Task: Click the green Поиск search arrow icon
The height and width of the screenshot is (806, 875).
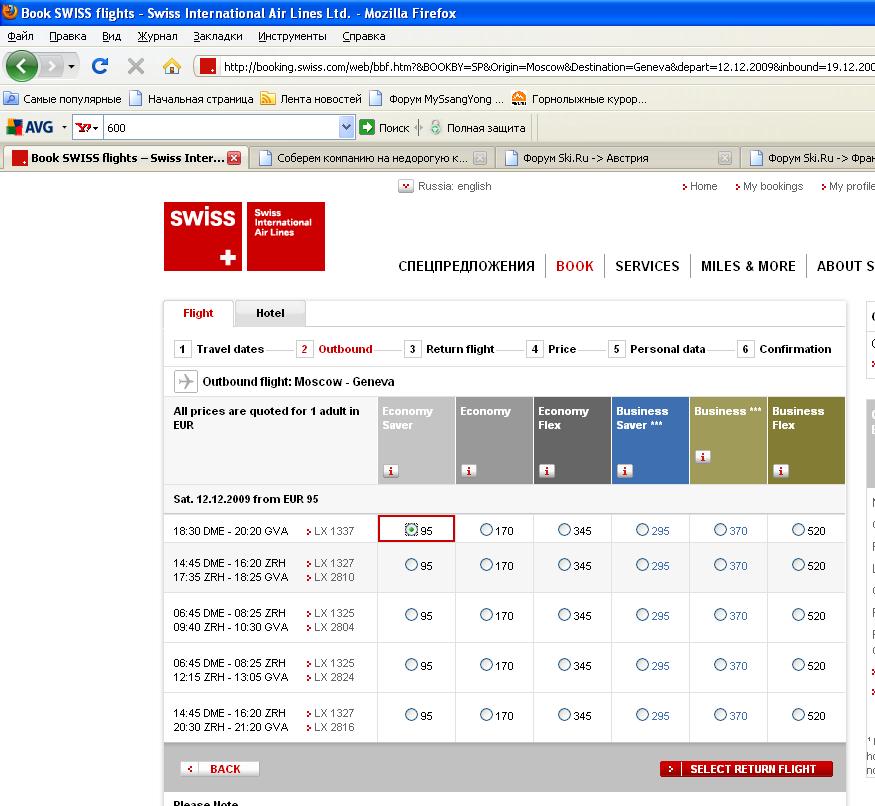Action: click(367, 127)
